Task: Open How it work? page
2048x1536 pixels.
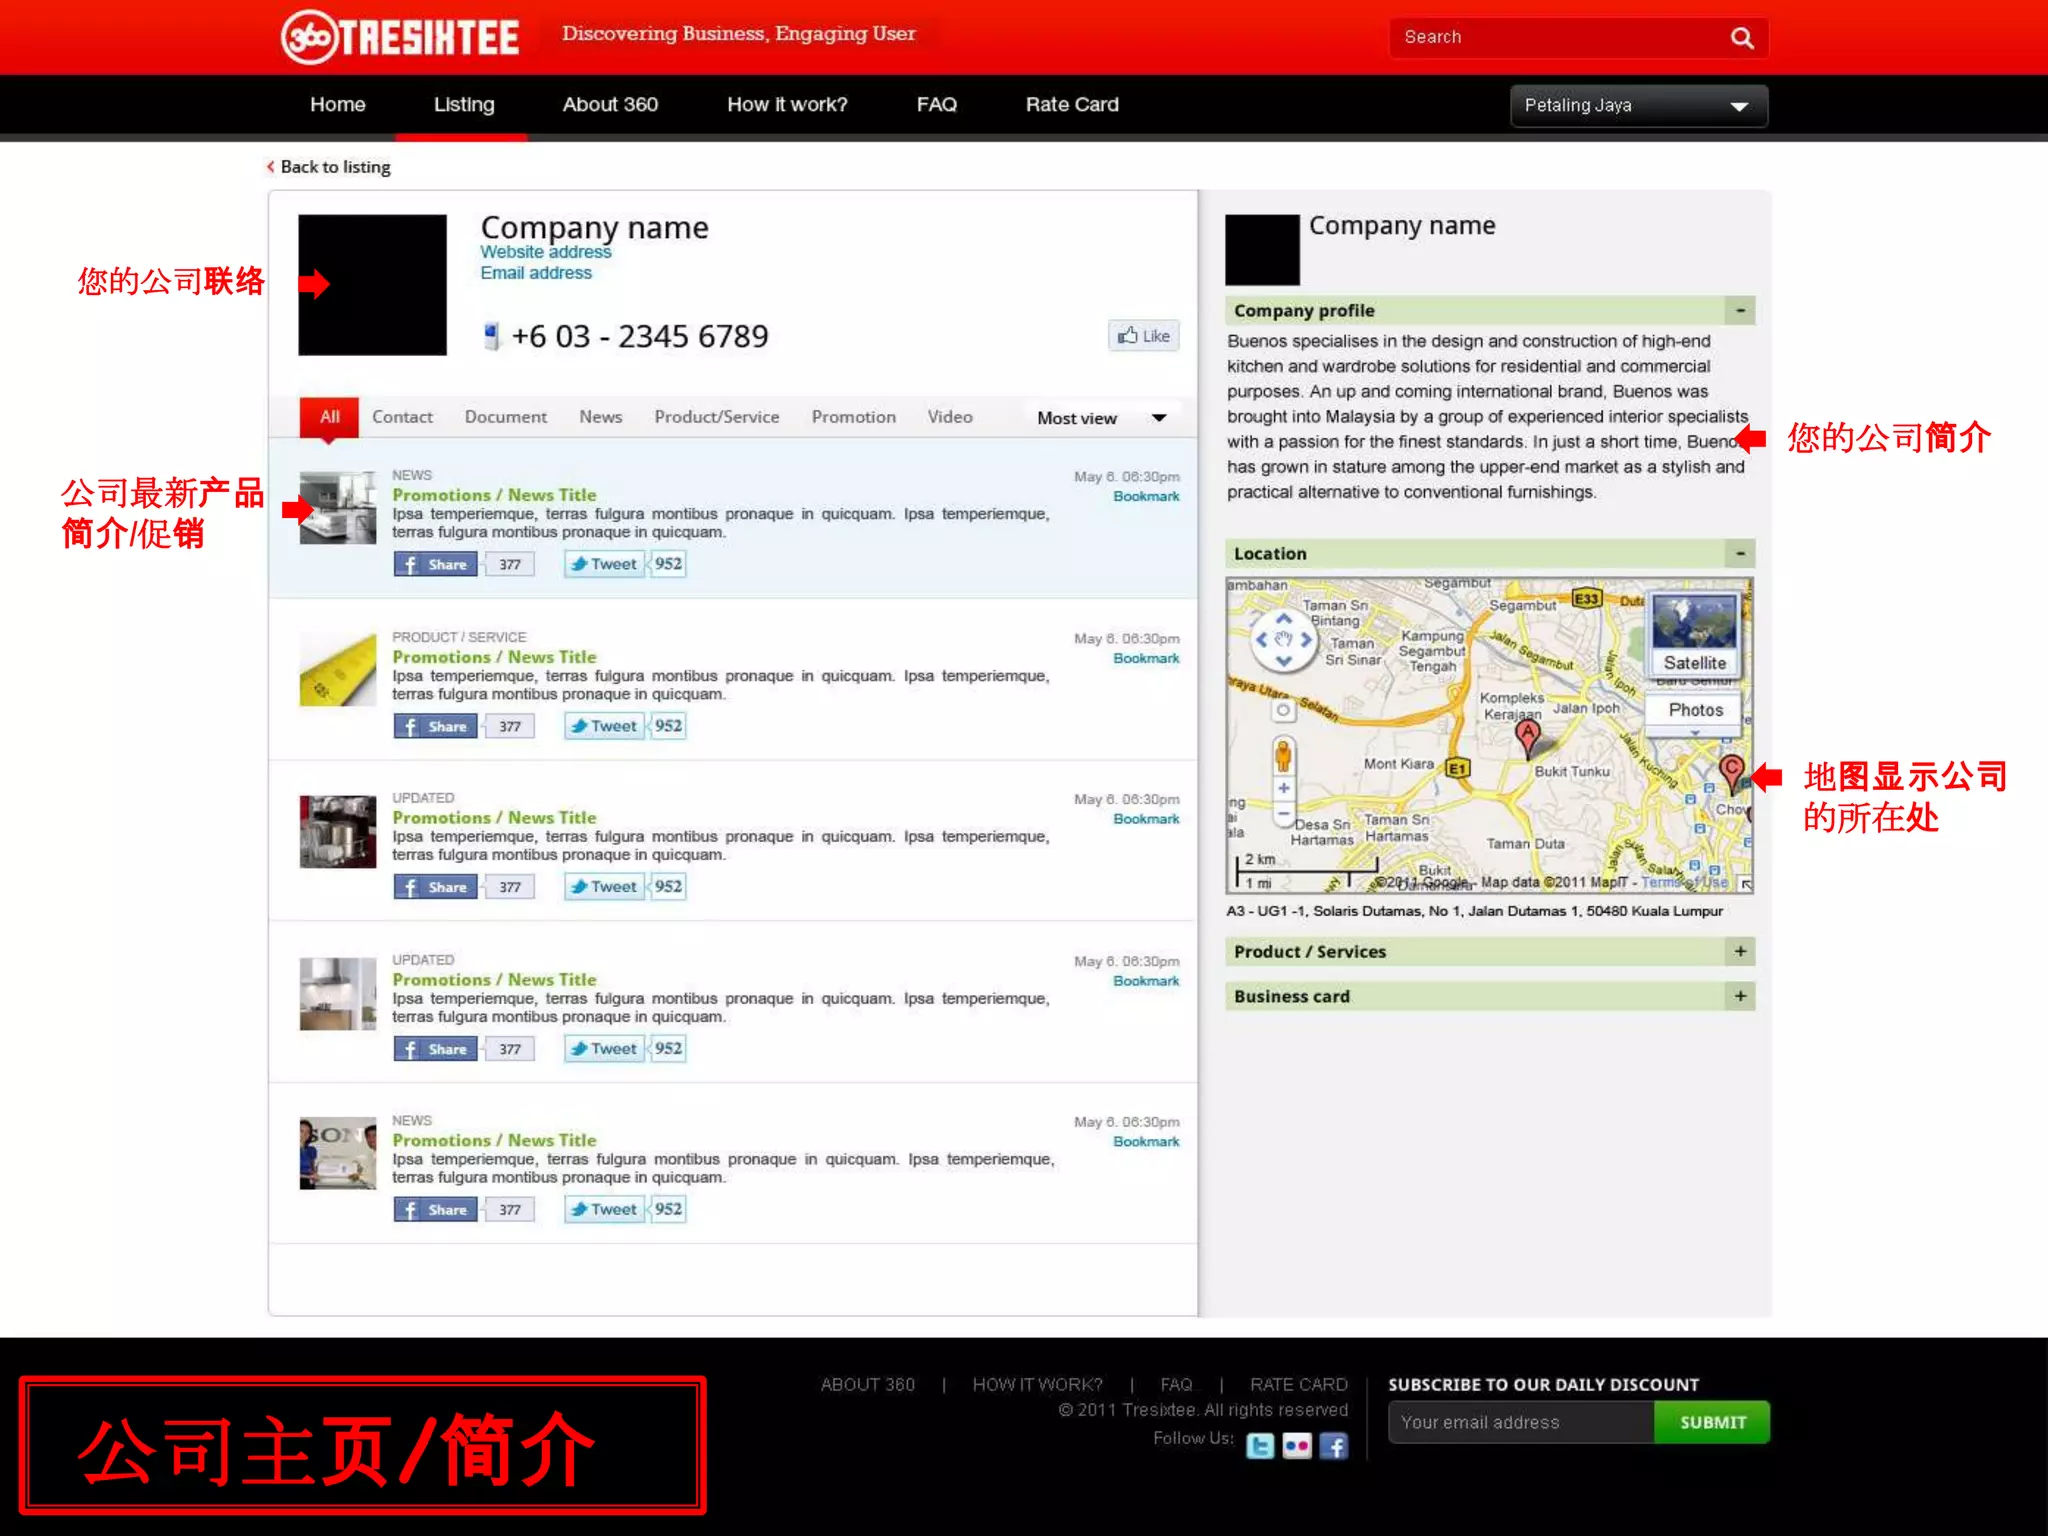Action: (787, 105)
